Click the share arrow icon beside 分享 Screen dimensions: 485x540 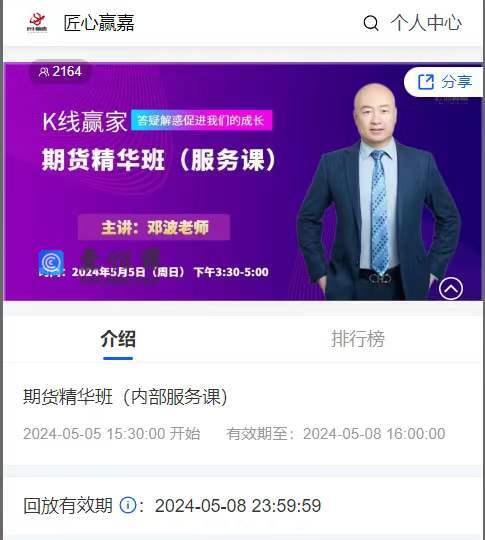pos(426,82)
